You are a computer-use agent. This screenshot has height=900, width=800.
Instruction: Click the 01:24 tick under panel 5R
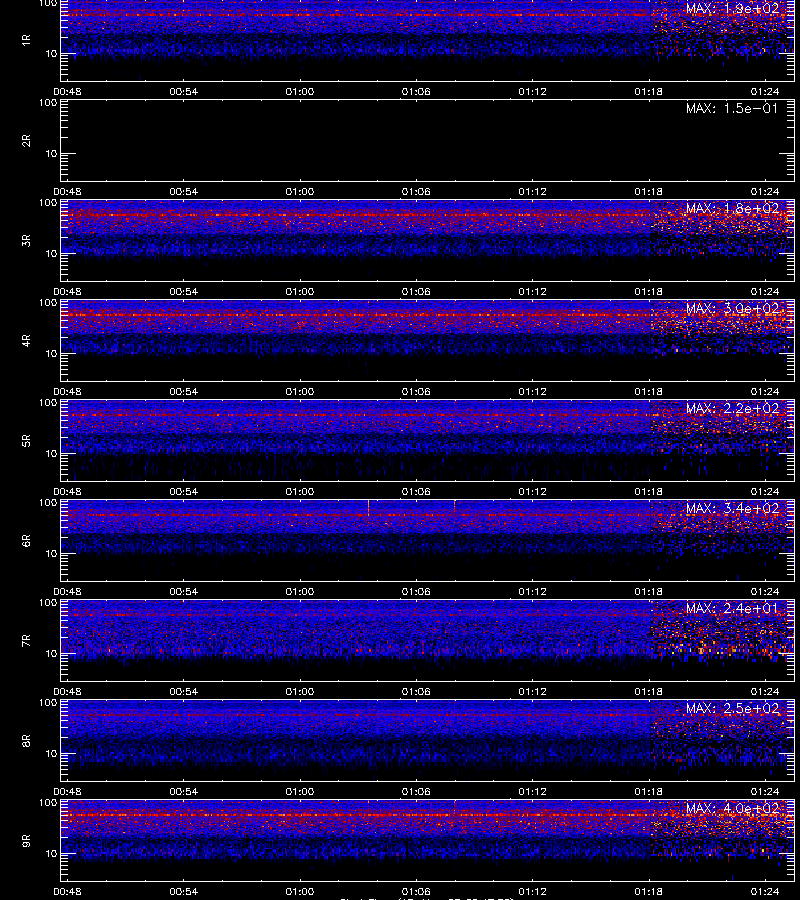pyautogui.click(x=764, y=491)
